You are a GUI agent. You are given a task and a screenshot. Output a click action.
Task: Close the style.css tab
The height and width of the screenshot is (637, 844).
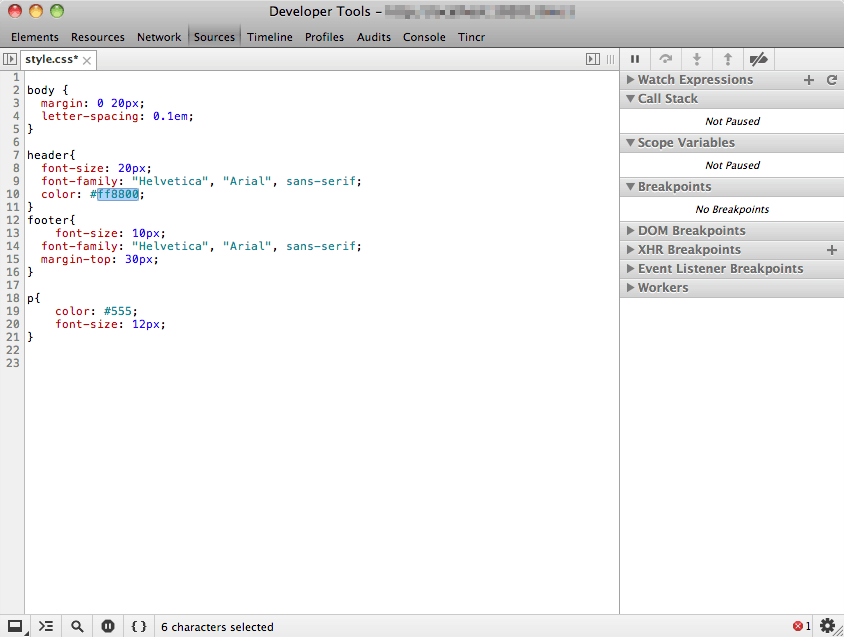tap(87, 60)
